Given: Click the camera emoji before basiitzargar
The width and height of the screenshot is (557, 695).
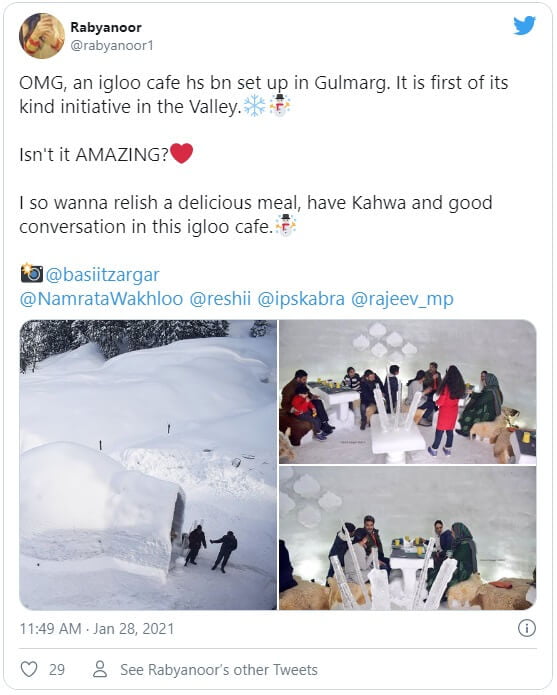Looking at the screenshot, I should 31,273.
